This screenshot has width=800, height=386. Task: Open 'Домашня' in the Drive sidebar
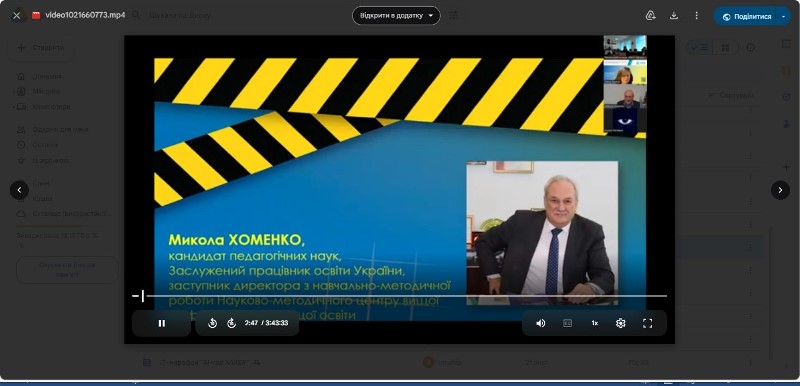coord(41,76)
